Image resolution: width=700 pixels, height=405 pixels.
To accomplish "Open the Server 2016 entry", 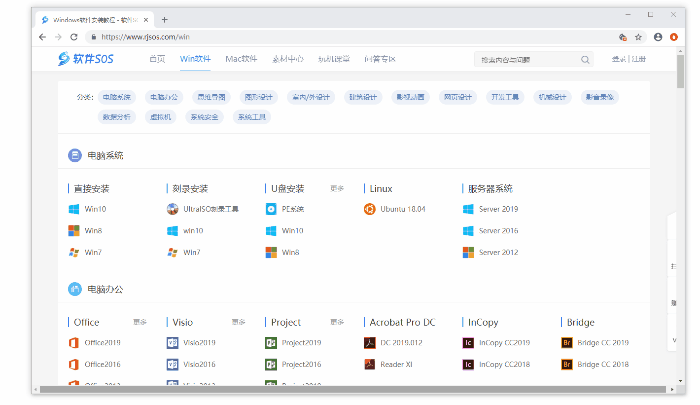I will 491,230.
